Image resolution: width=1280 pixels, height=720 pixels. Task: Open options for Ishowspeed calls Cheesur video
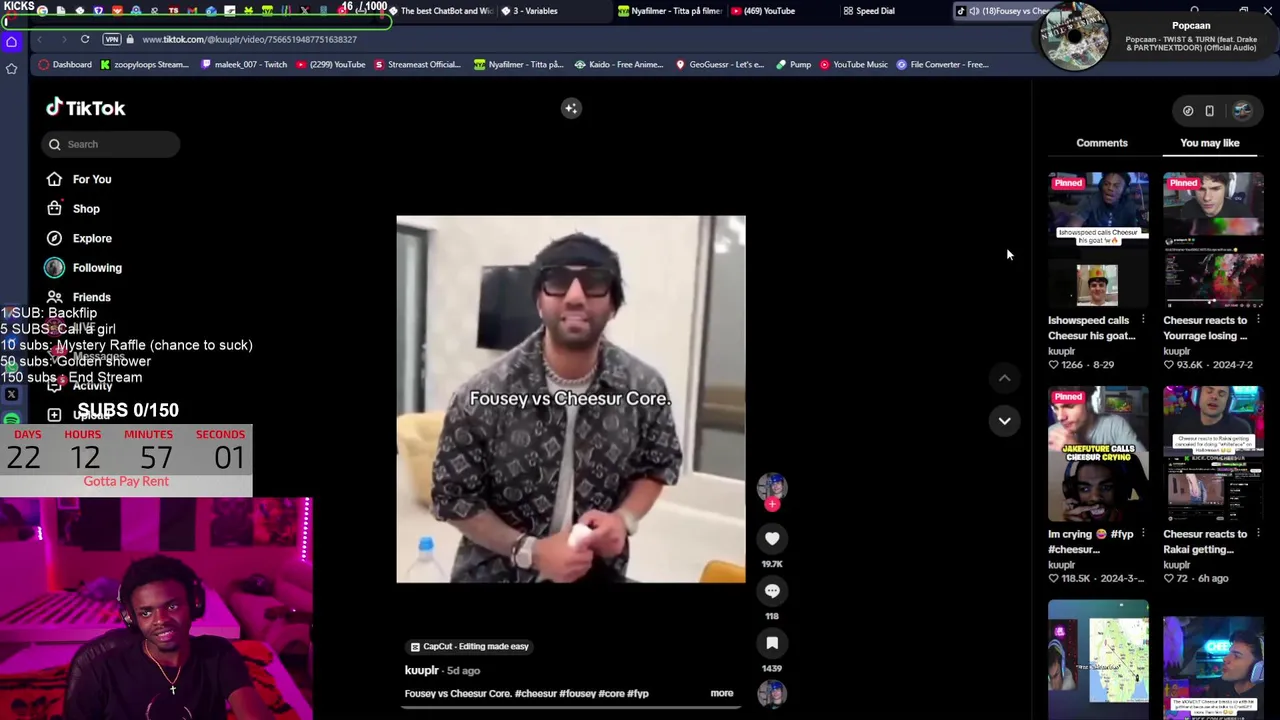coord(1143,320)
